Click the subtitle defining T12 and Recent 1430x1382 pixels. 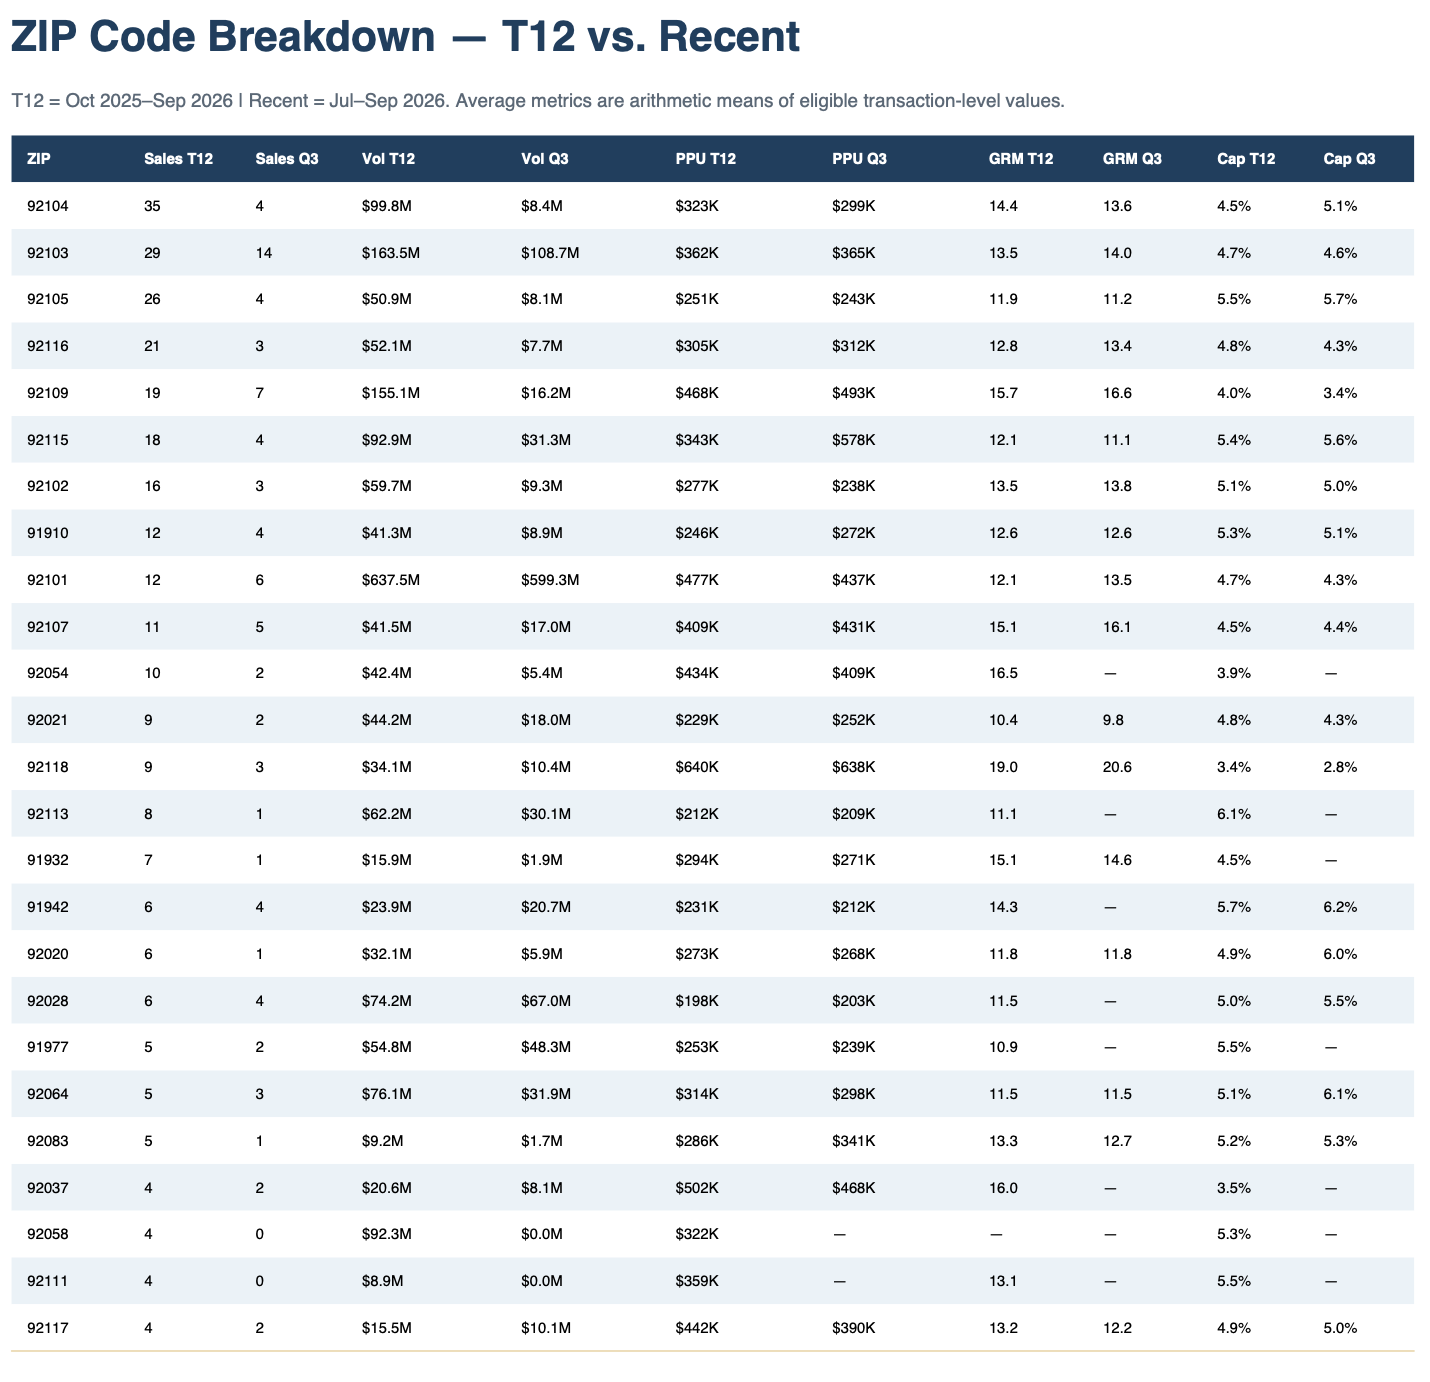[x=537, y=101]
